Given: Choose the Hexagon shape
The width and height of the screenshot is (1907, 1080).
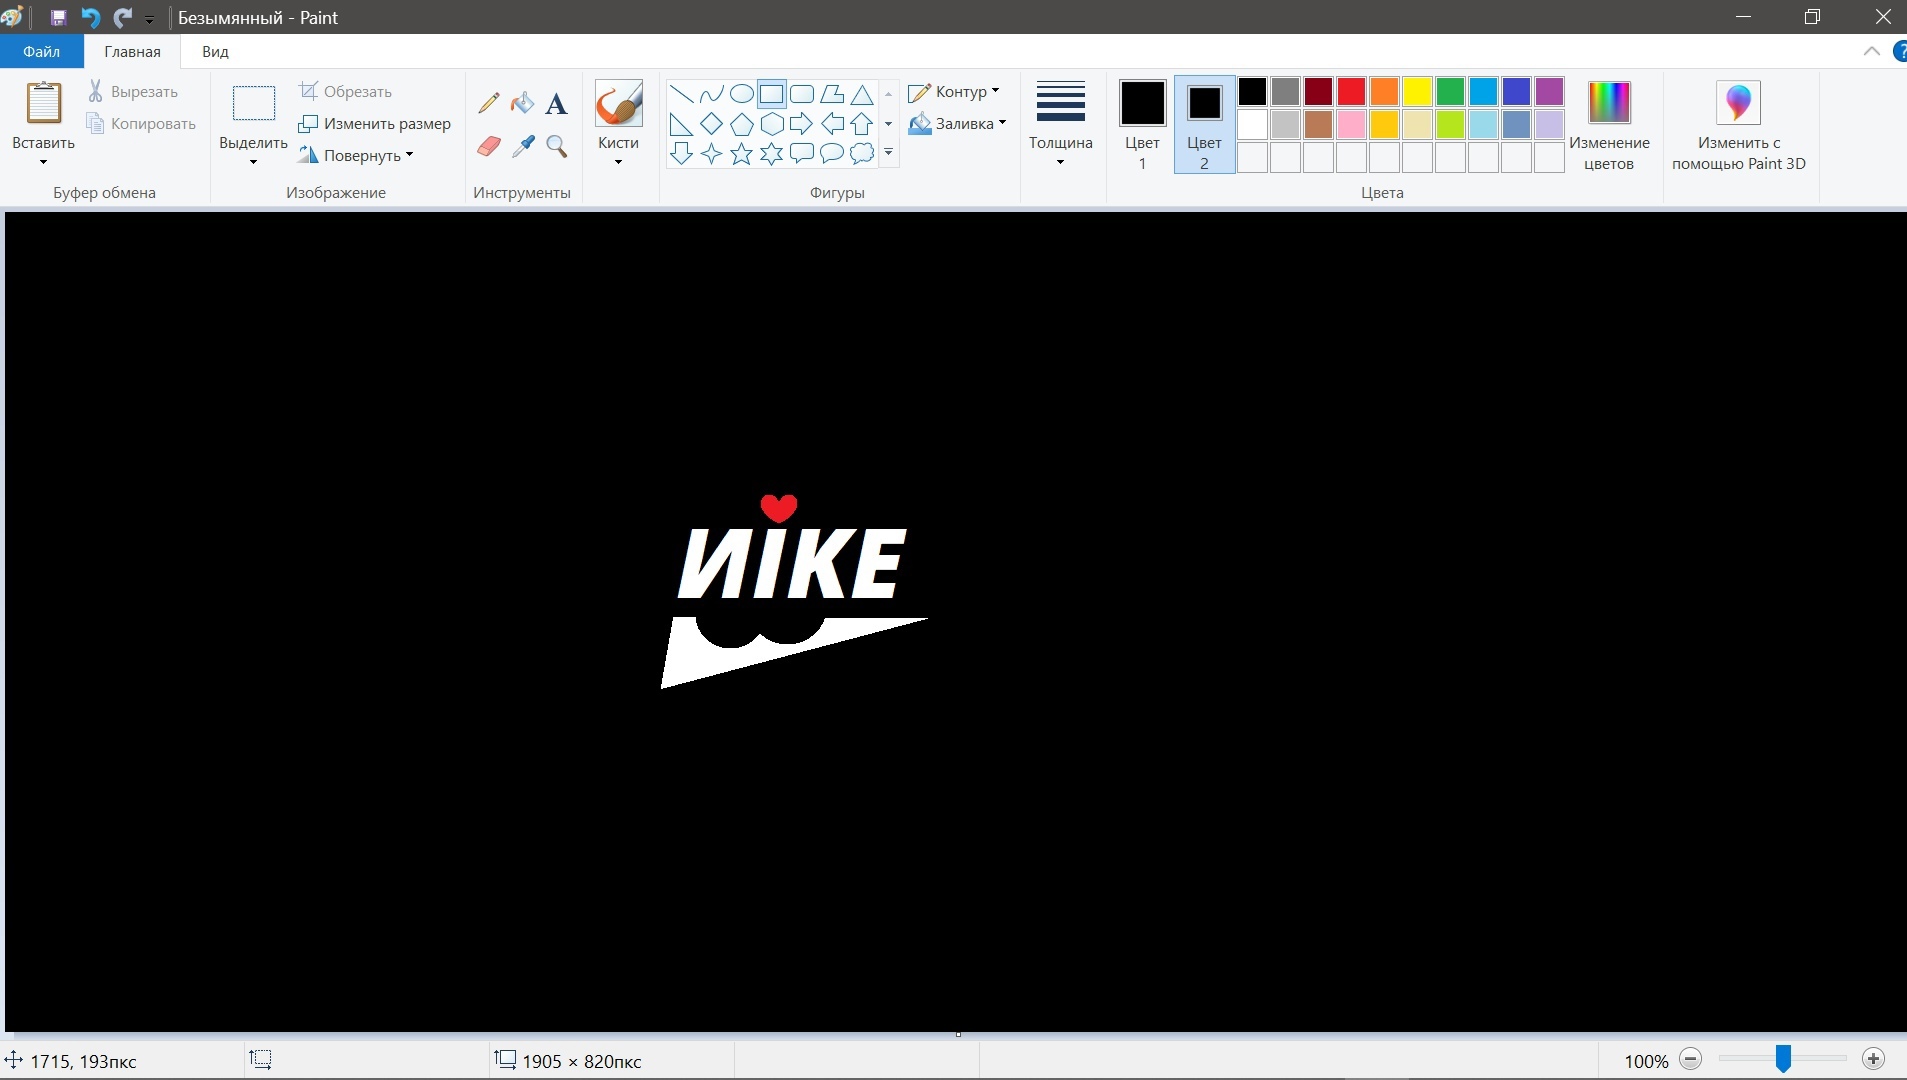Looking at the screenshot, I should coord(771,124).
